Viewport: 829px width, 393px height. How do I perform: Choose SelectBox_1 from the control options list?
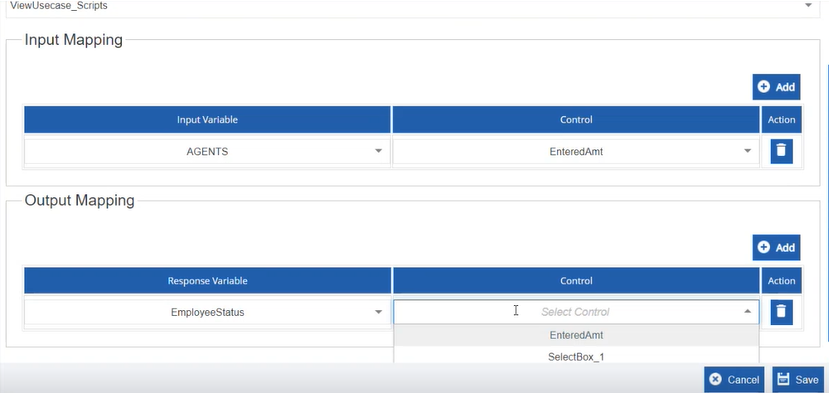click(x=576, y=357)
